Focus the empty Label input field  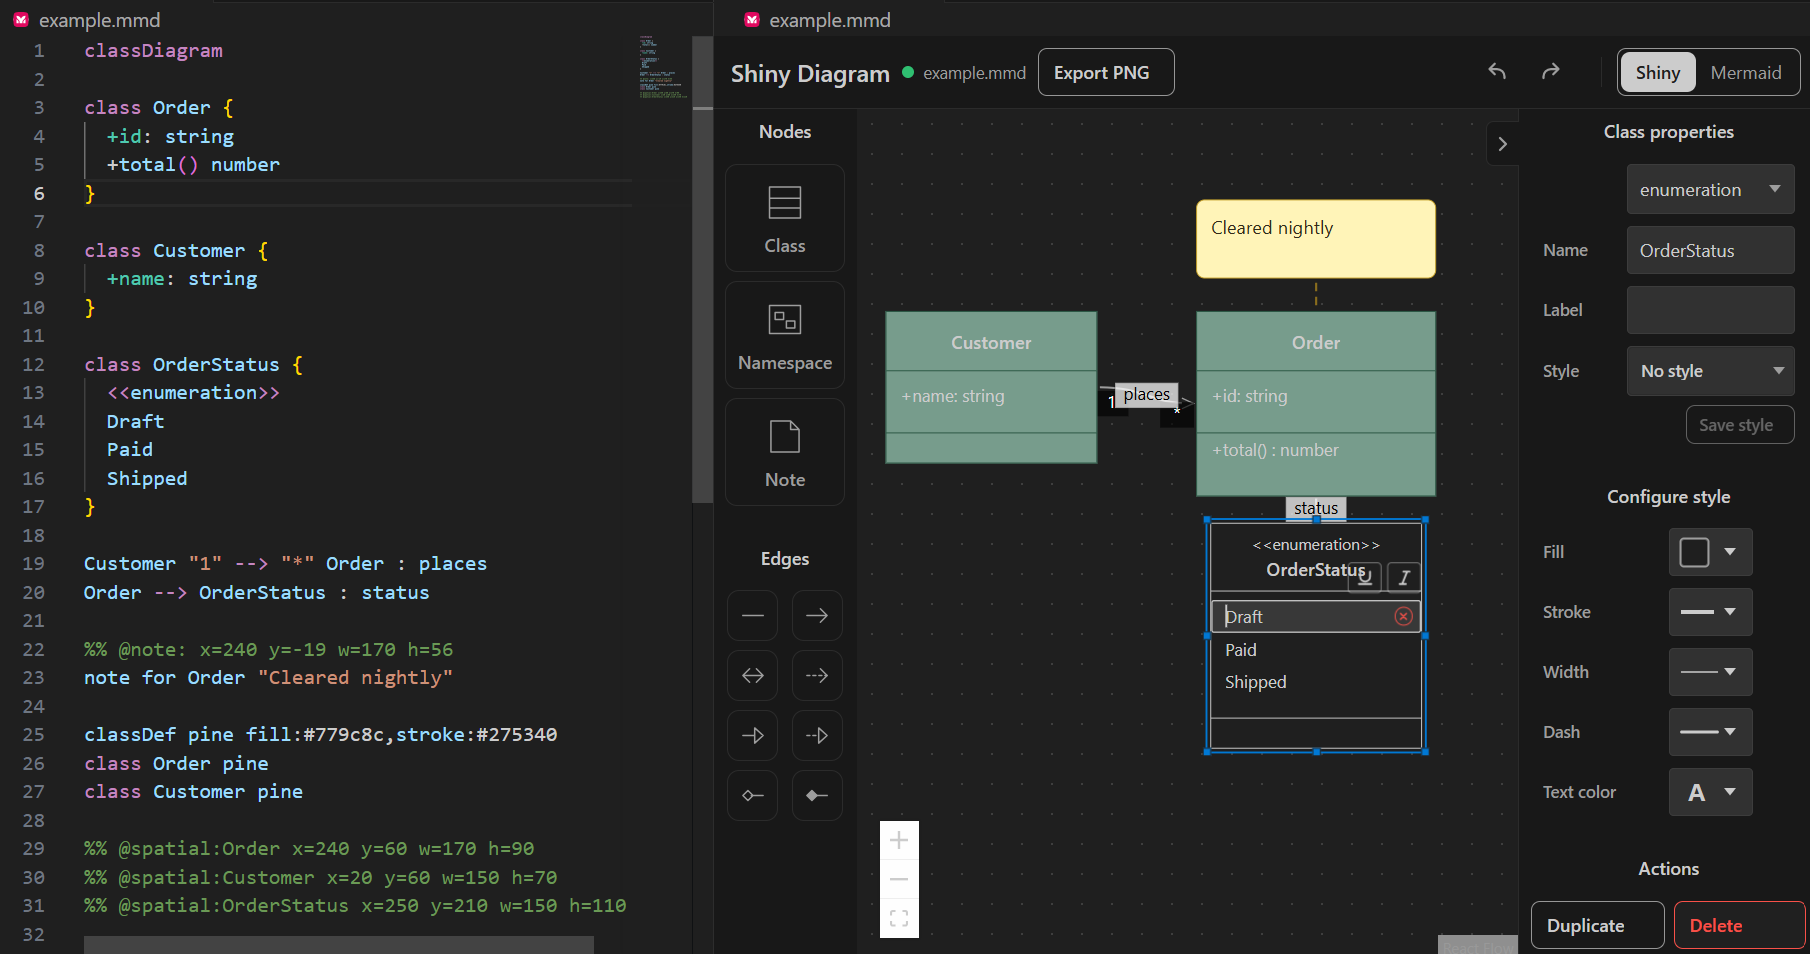point(1710,310)
